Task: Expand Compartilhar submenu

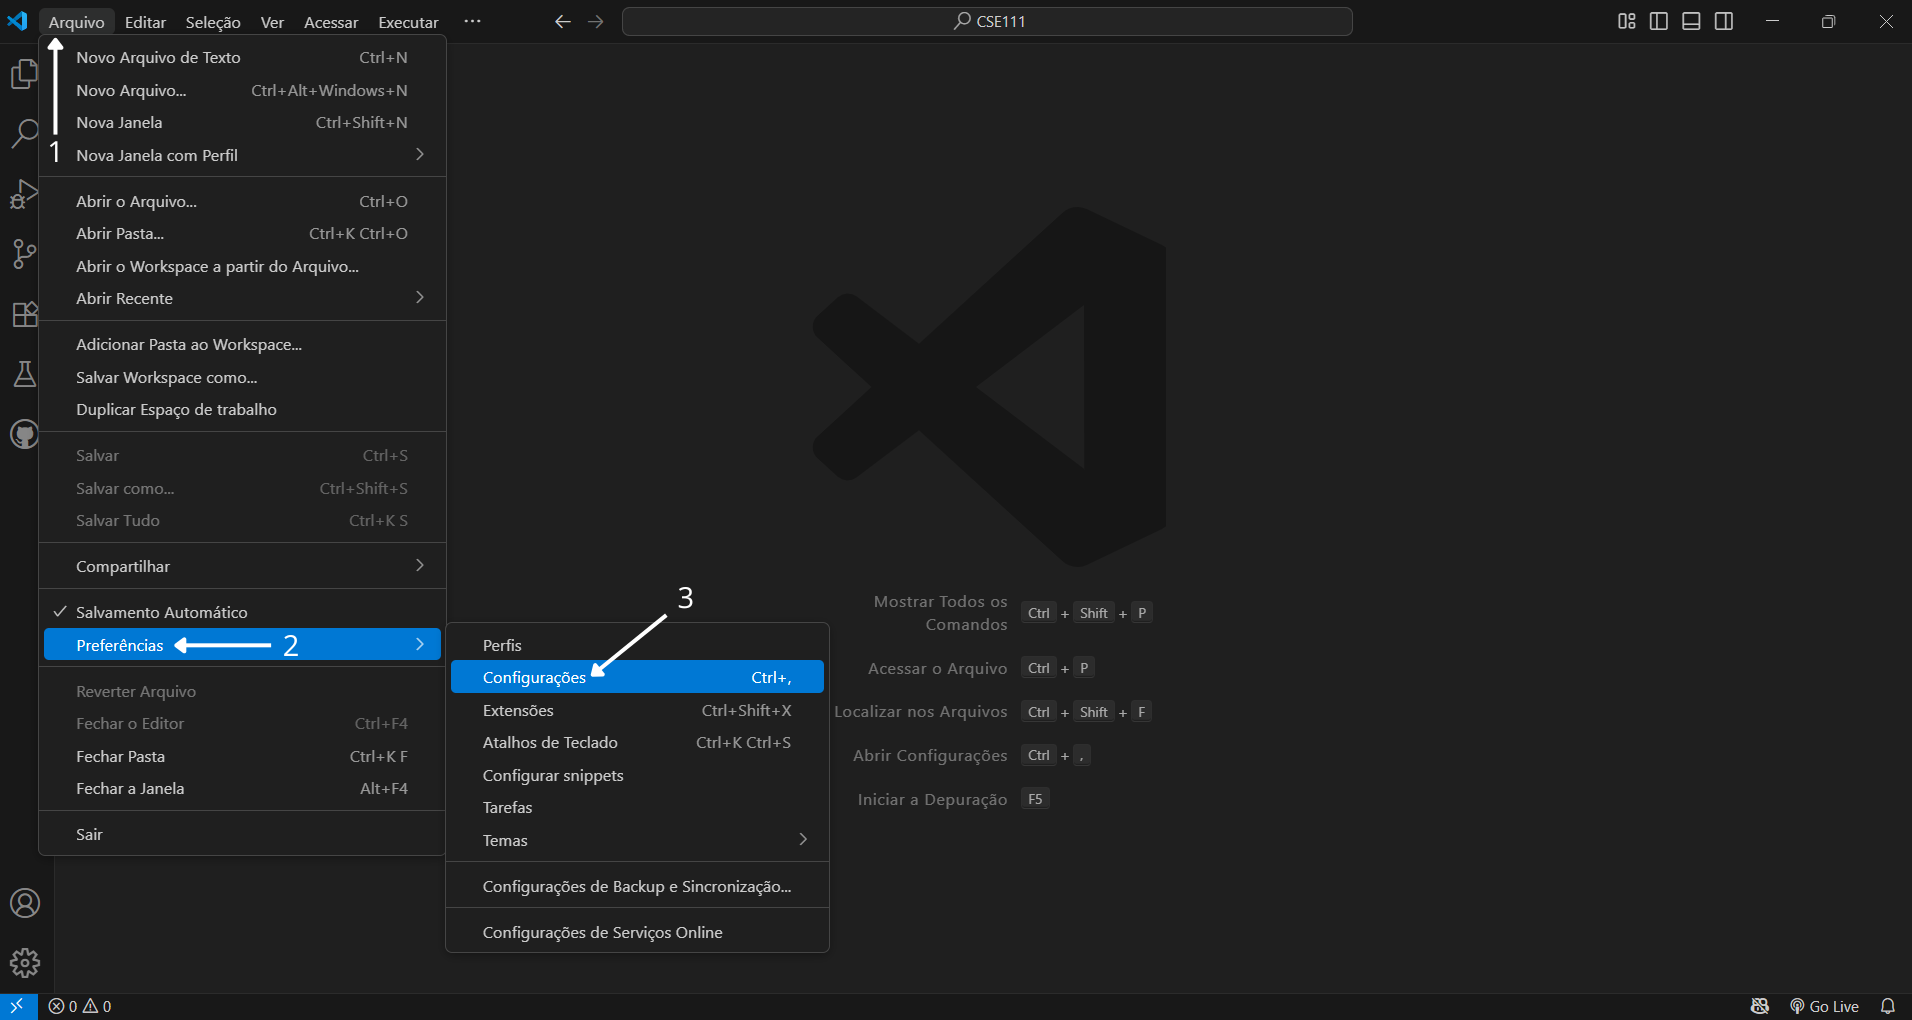Action: pos(242,566)
